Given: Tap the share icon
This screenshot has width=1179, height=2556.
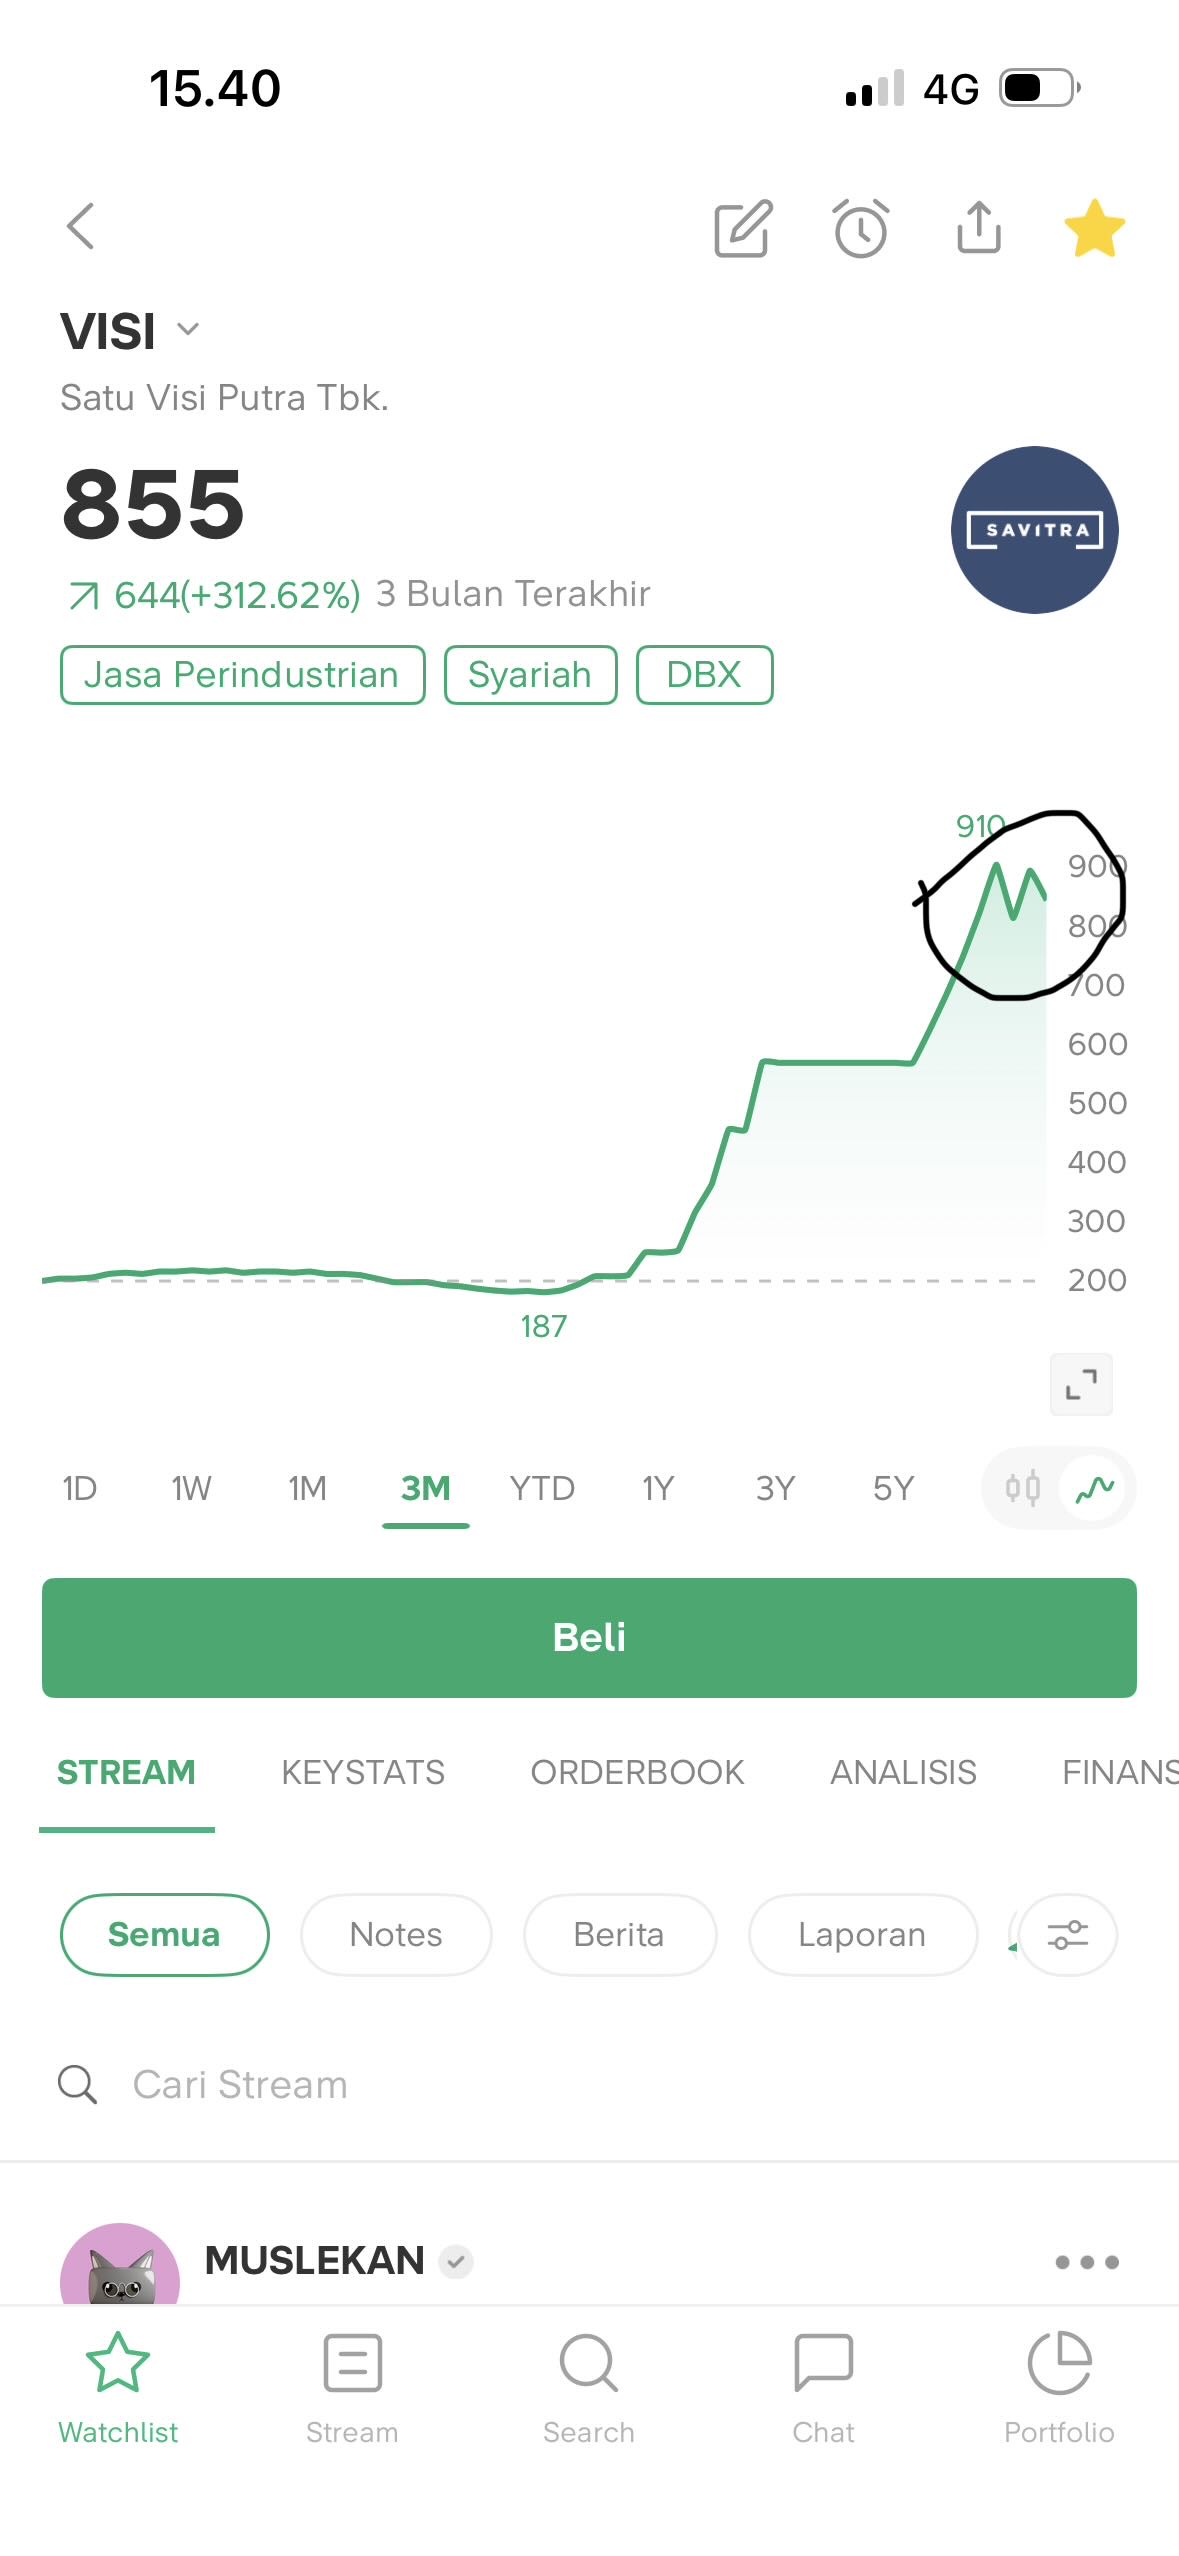Looking at the screenshot, I should tap(978, 228).
